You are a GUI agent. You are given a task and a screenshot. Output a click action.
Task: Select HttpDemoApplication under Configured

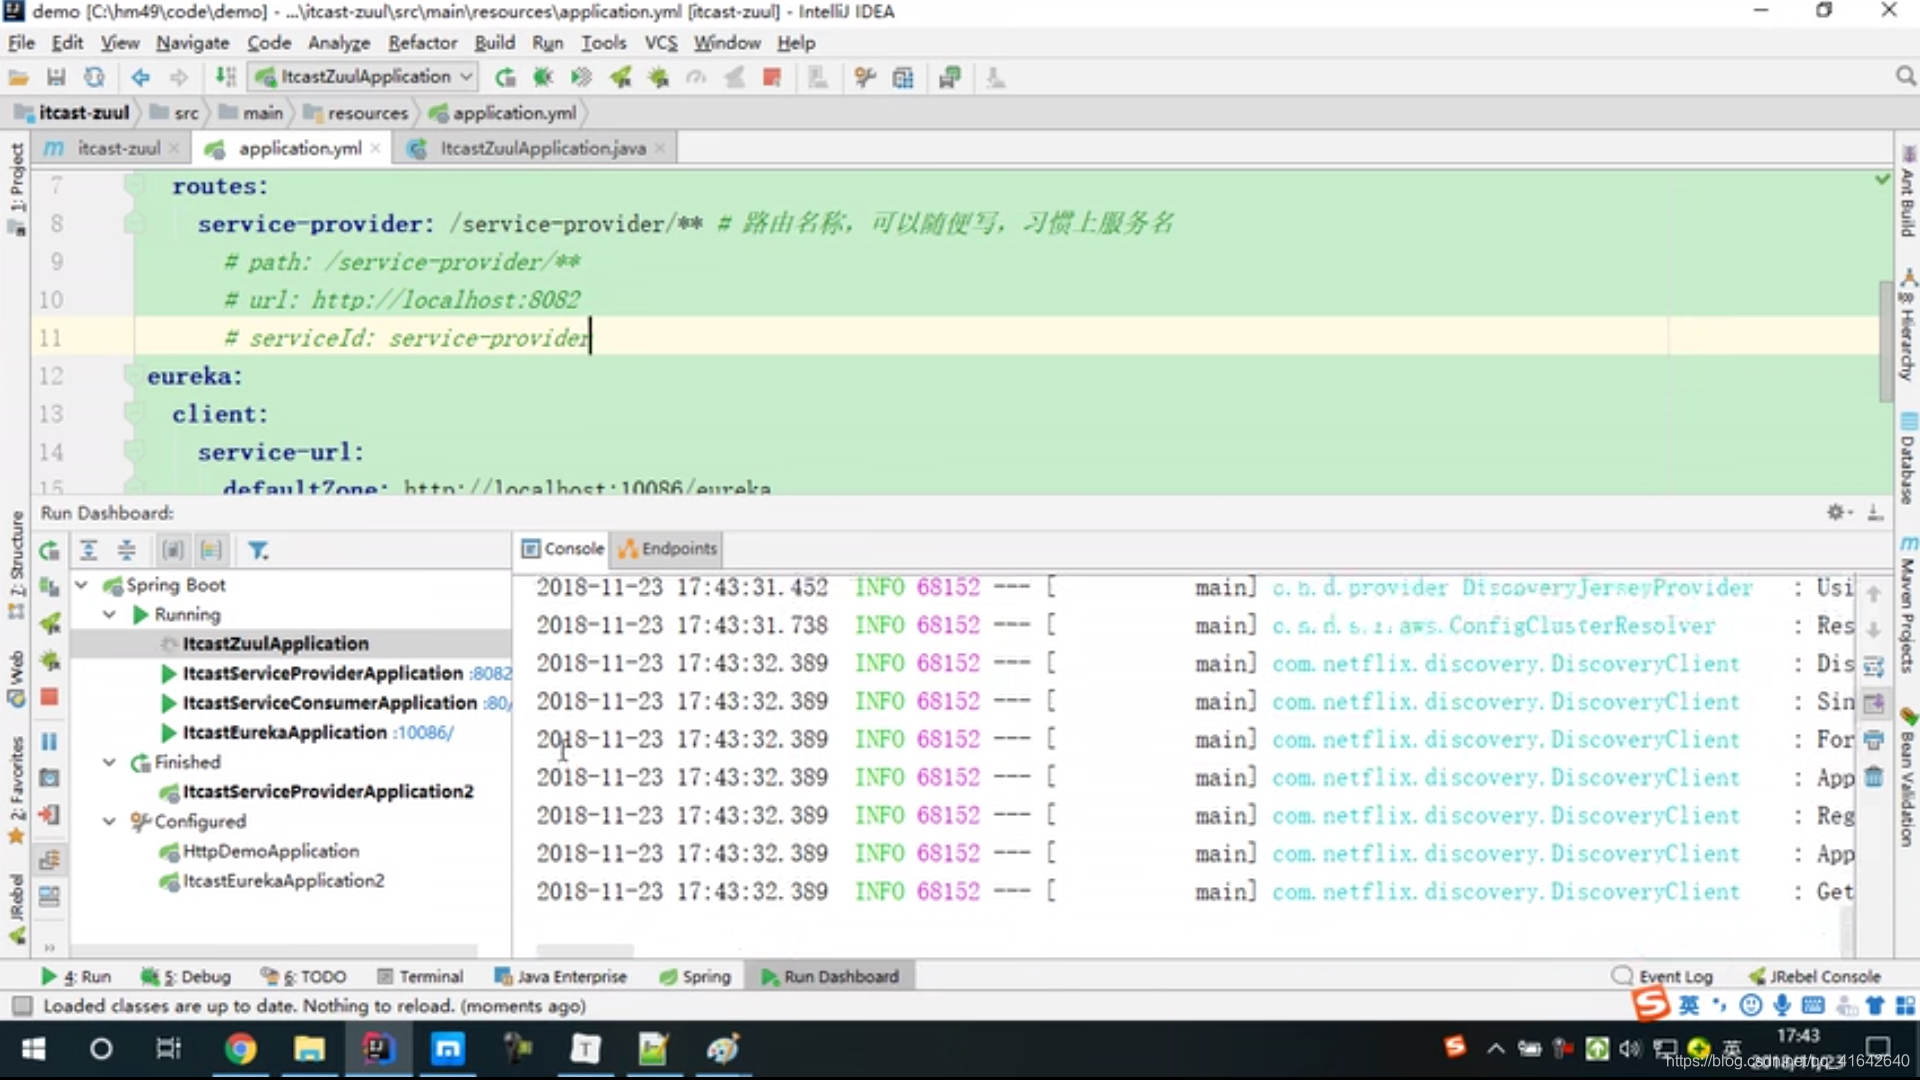point(271,851)
